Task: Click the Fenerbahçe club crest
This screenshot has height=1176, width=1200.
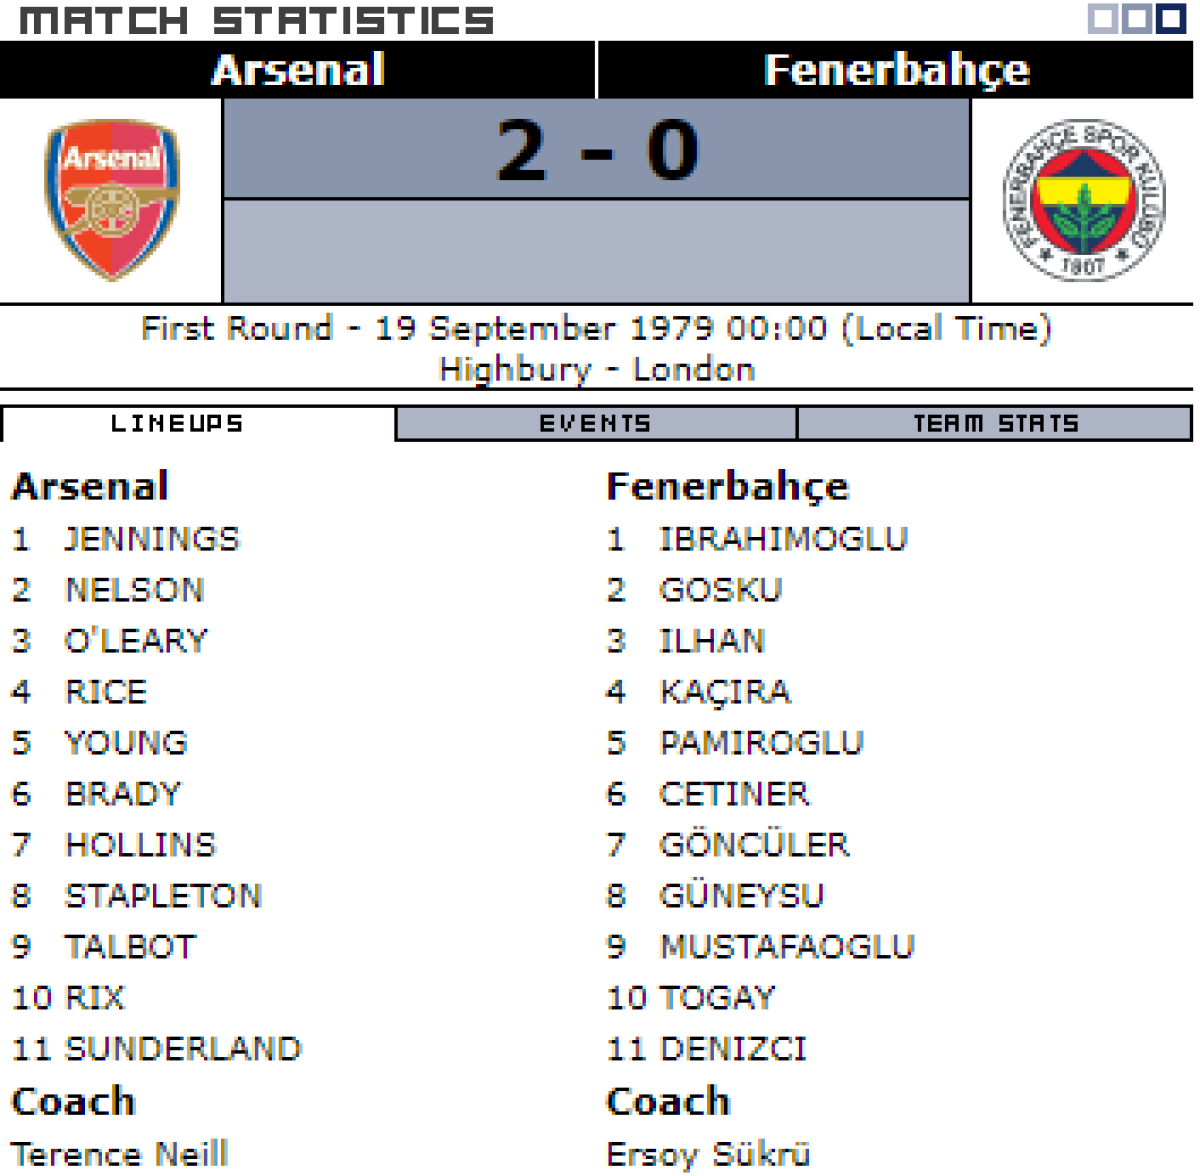Action: click(x=1084, y=200)
